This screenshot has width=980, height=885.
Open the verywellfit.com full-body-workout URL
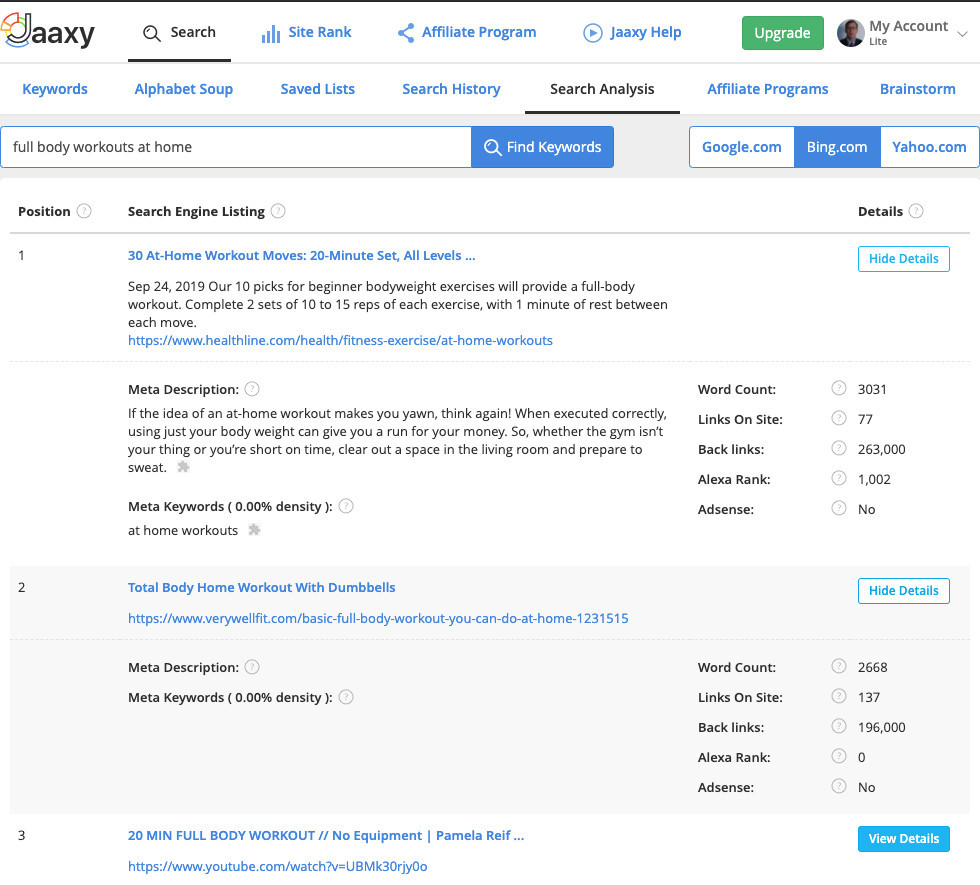[378, 619]
